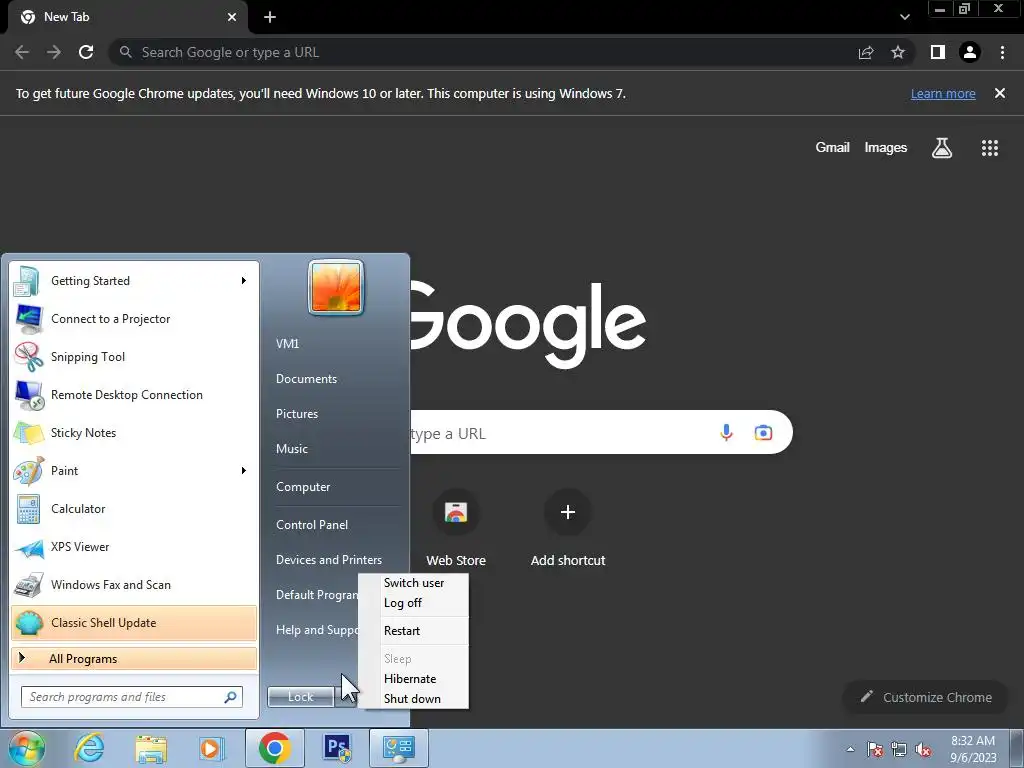1024x768 pixels.
Task: Open the Snipping Tool
Action: tap(134, 357)
